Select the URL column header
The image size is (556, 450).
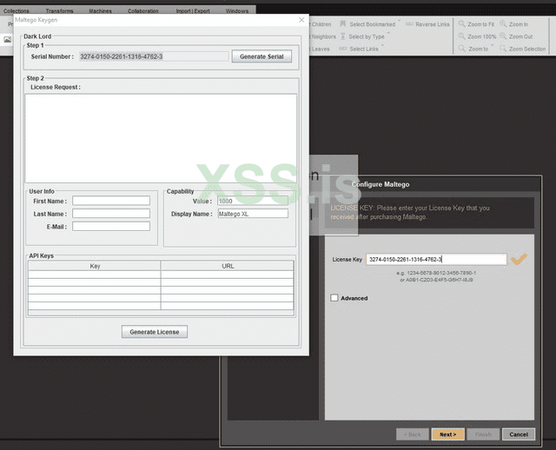coord(227,266)
